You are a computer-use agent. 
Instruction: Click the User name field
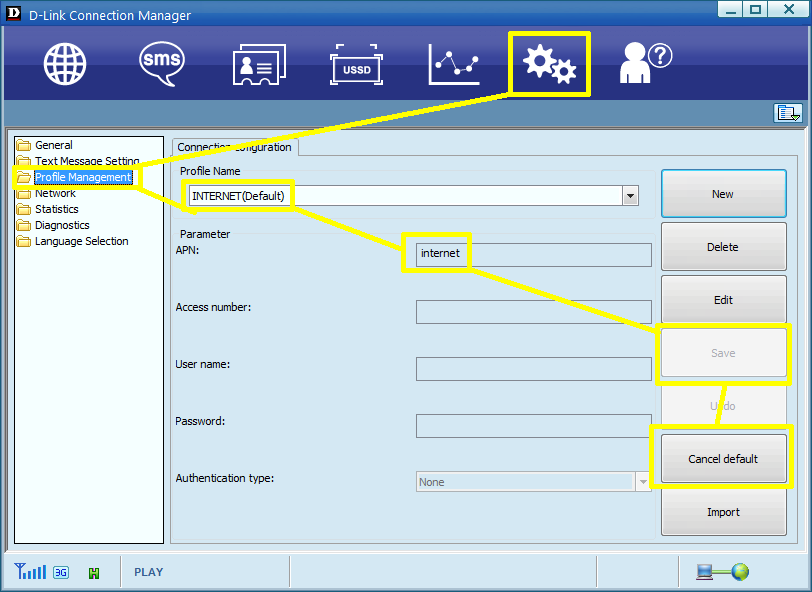tap(533, 369)
